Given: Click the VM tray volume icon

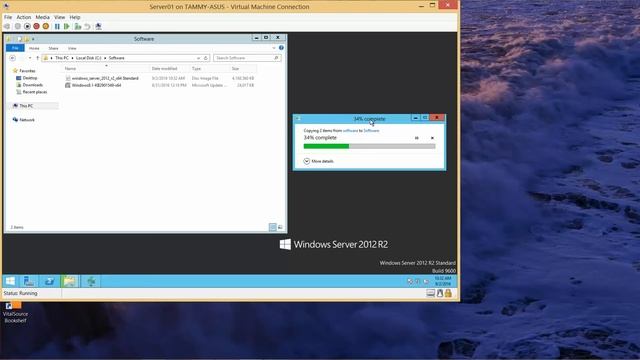Looking at the screenshot, I should coord(426,282).
